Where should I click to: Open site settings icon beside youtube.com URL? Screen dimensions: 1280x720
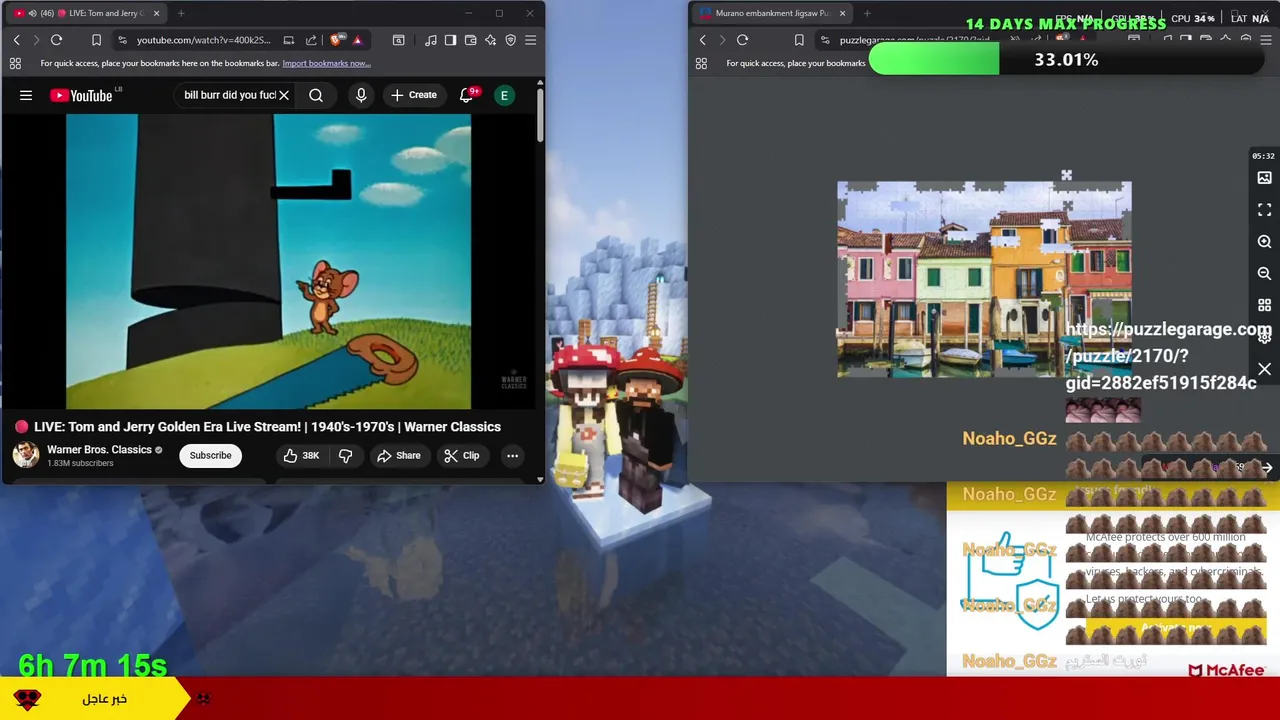122,40
